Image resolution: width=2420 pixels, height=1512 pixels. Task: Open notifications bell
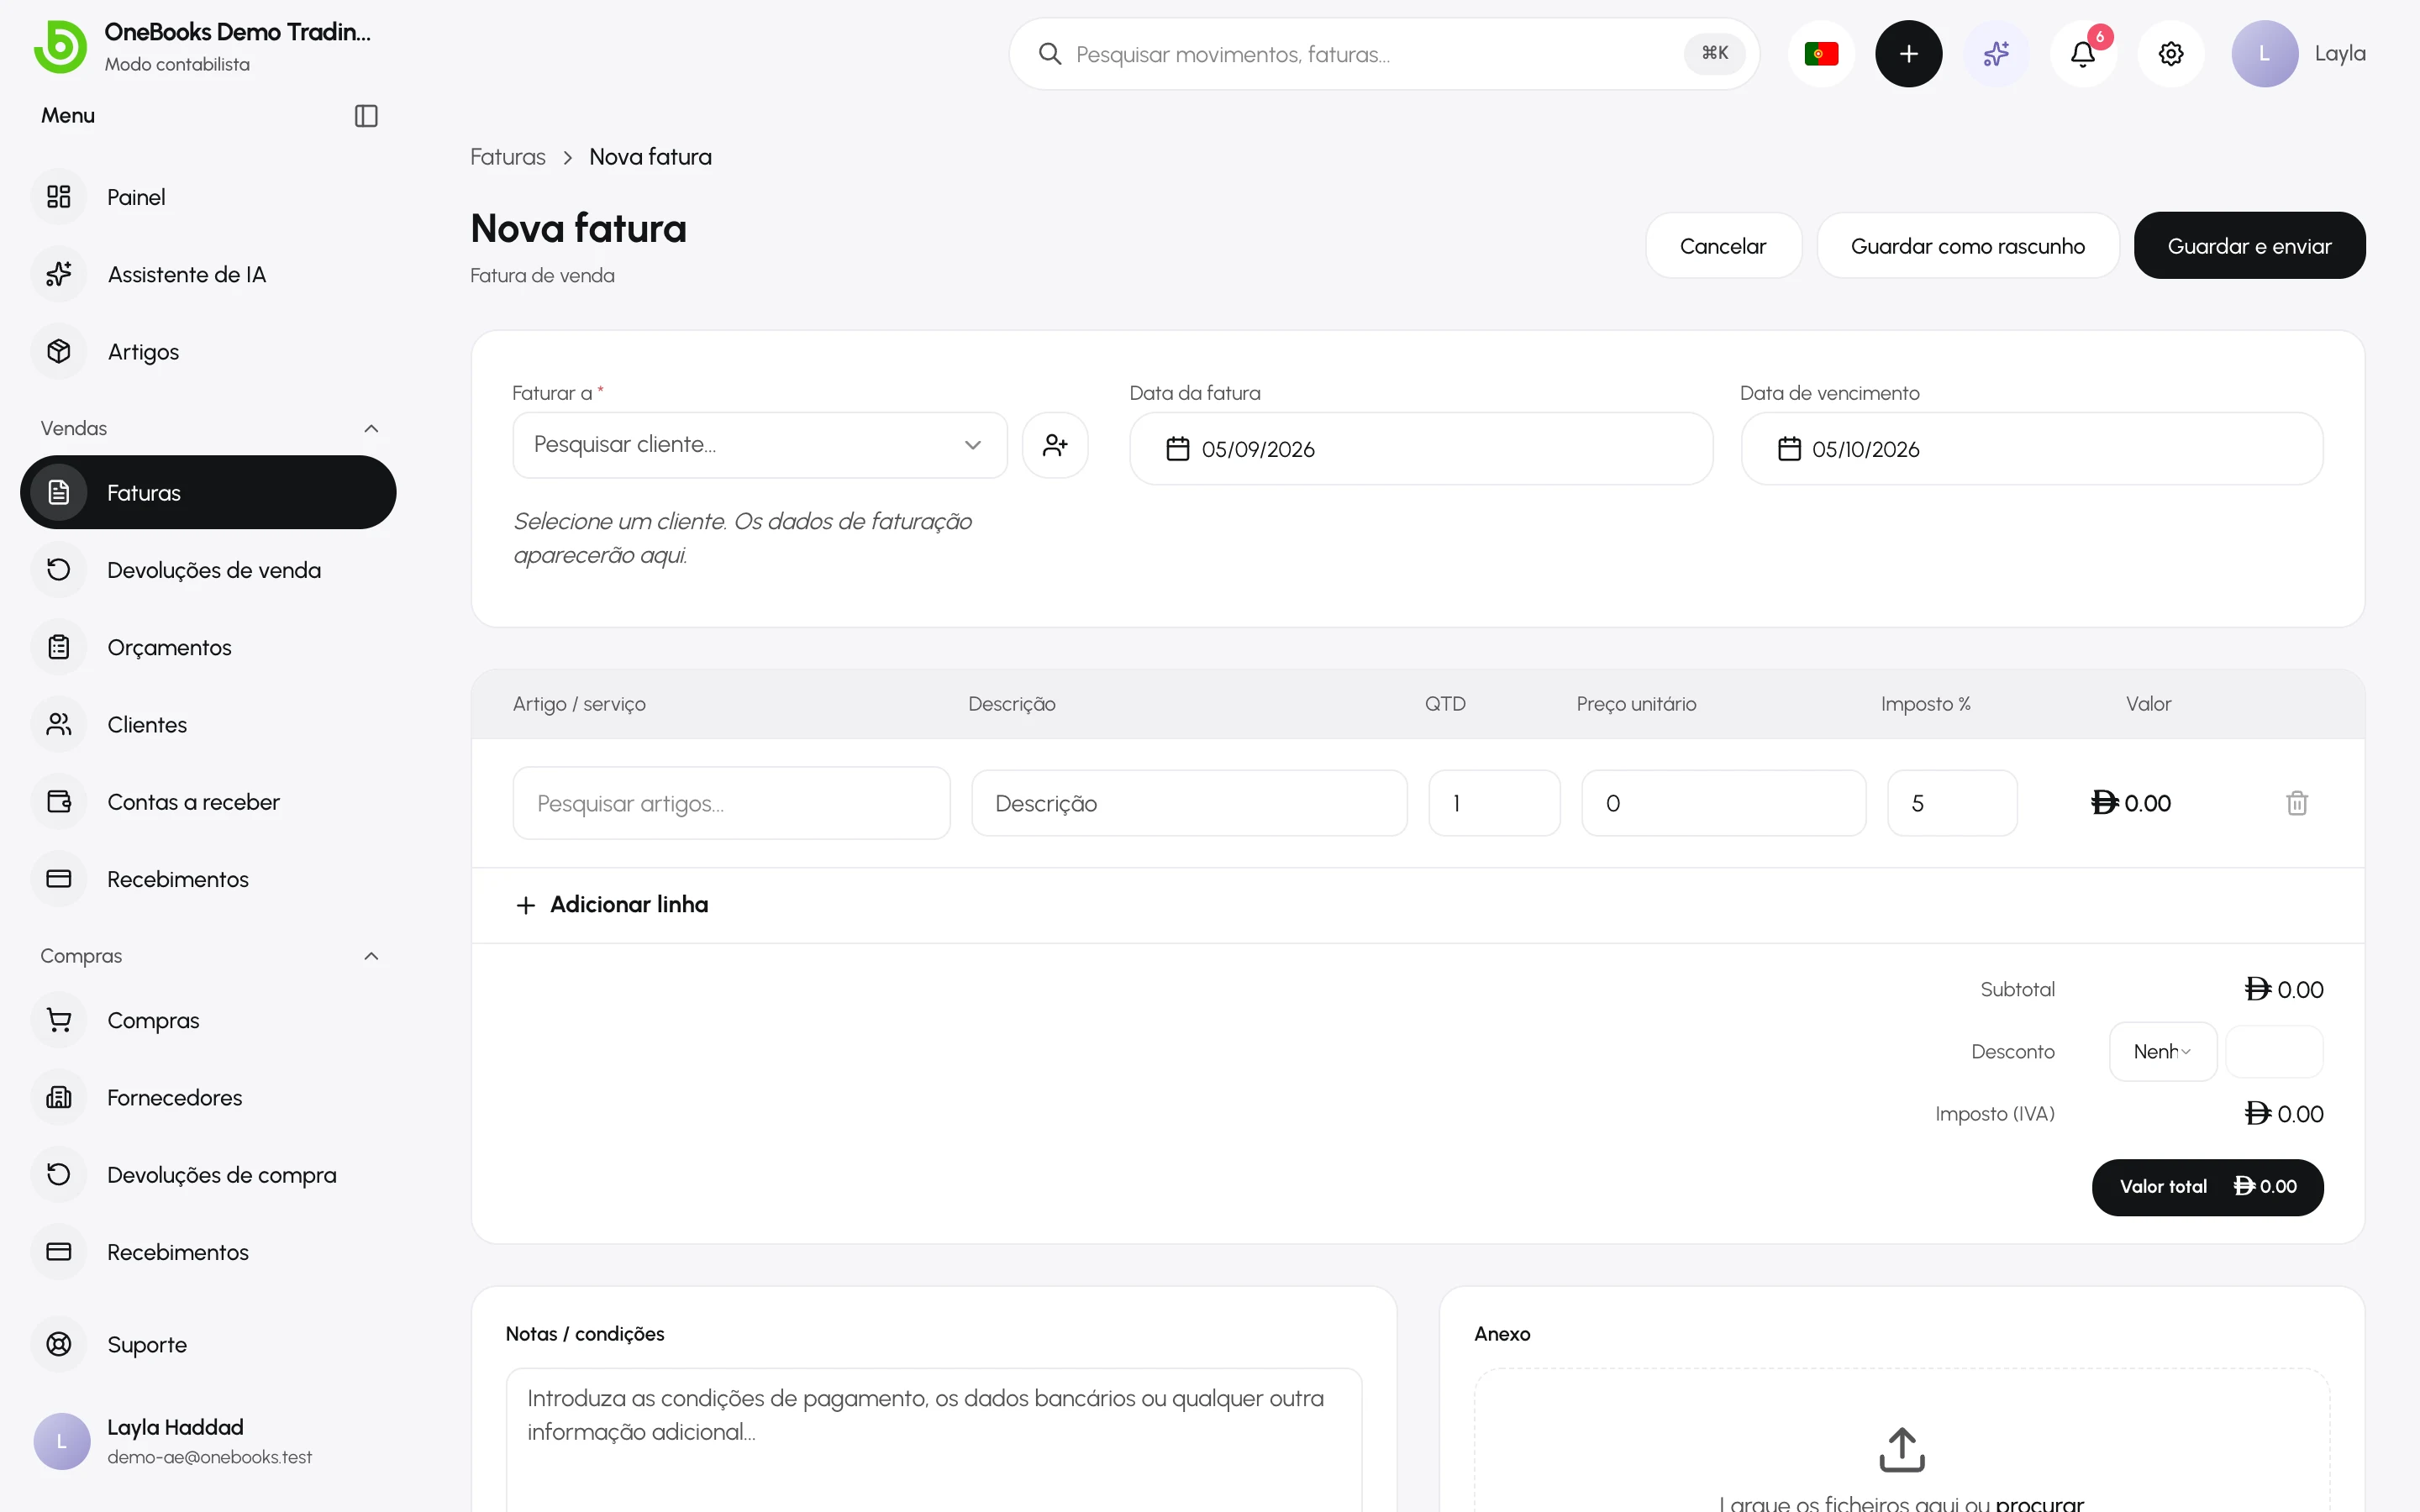pyautogui.click(x=2083, y=54)
